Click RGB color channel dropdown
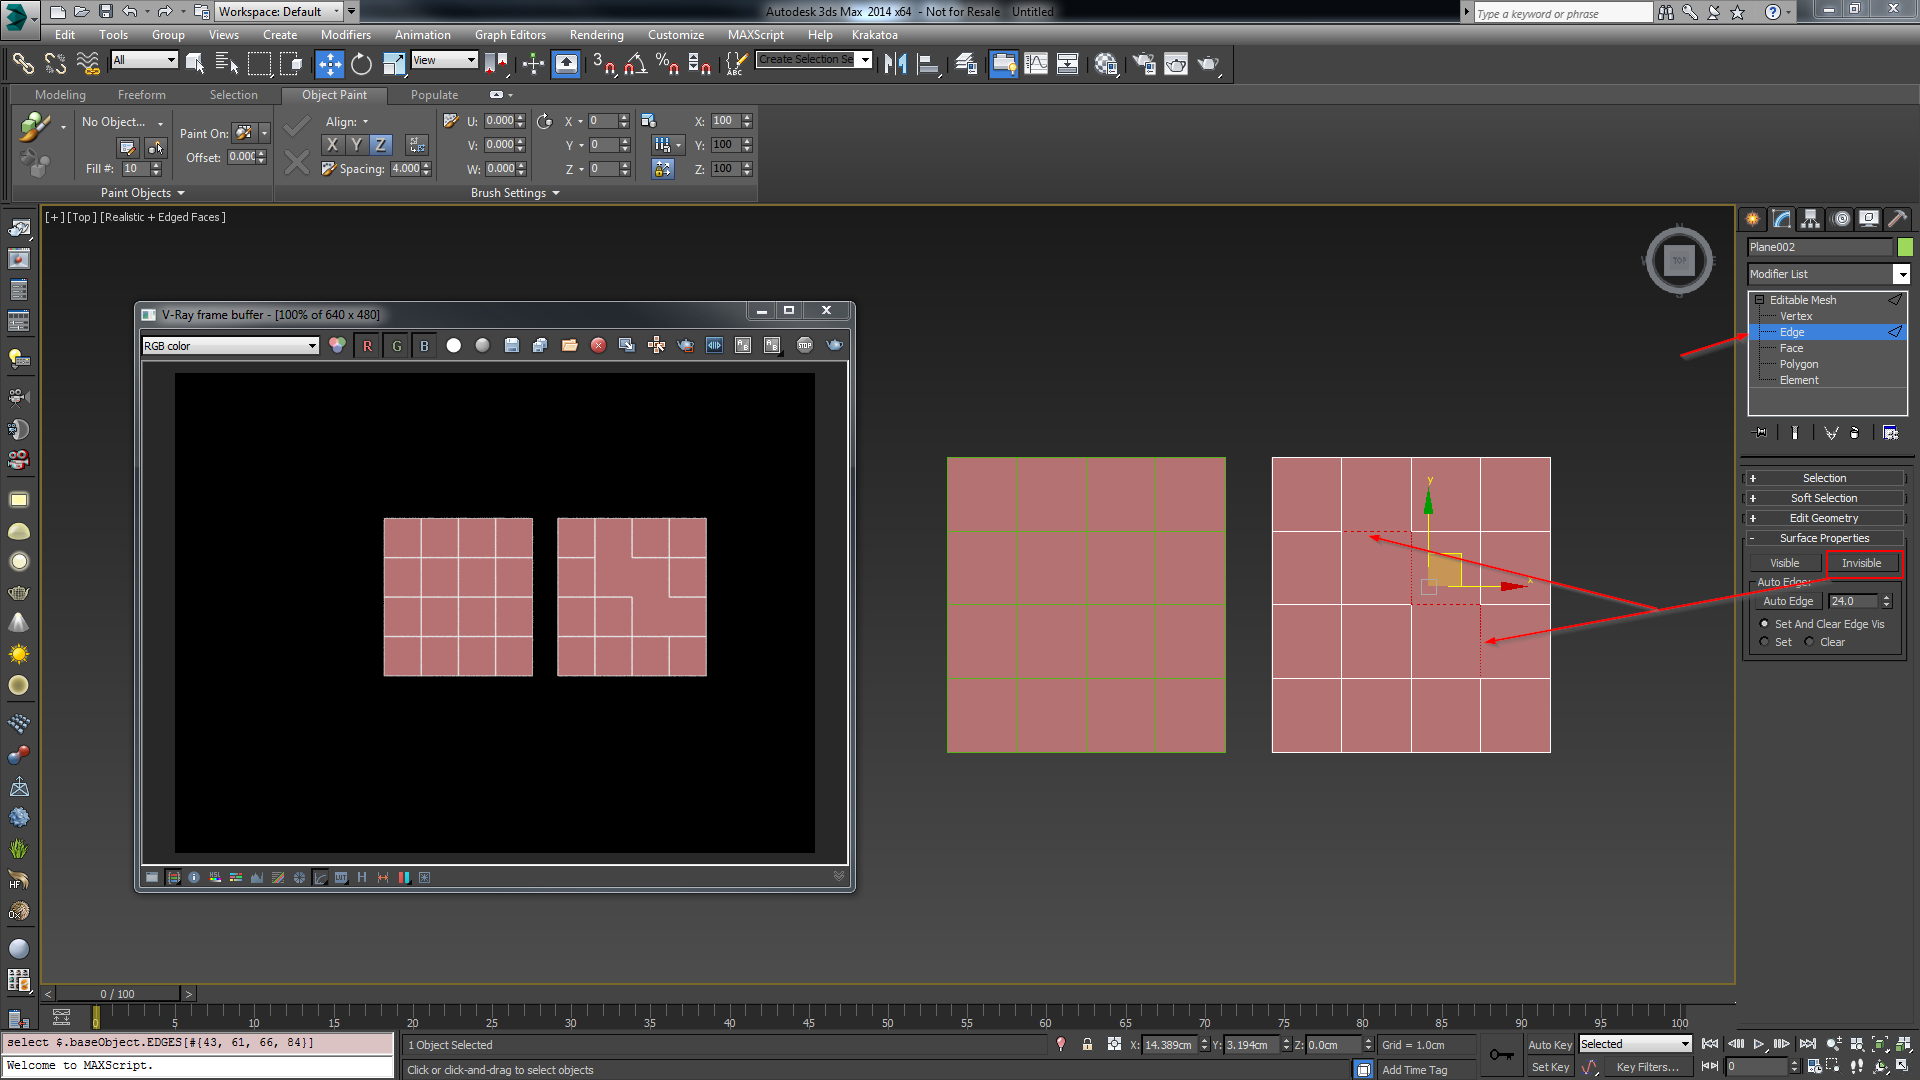Screen dimensions: 1920x1080 227,345
